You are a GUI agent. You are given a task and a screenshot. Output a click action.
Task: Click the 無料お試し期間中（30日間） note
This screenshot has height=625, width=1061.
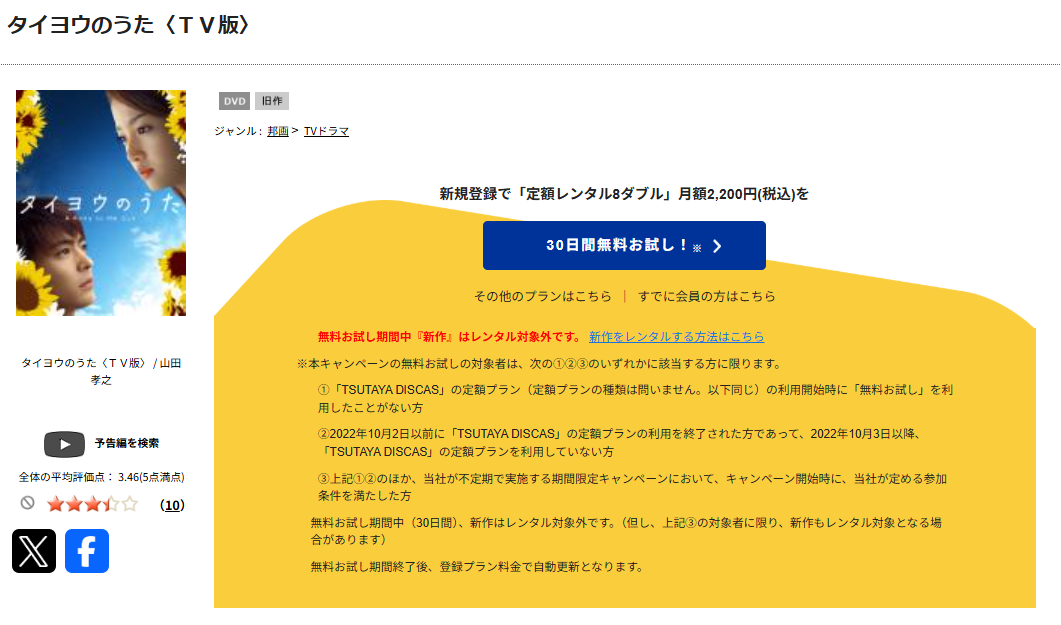626,531
